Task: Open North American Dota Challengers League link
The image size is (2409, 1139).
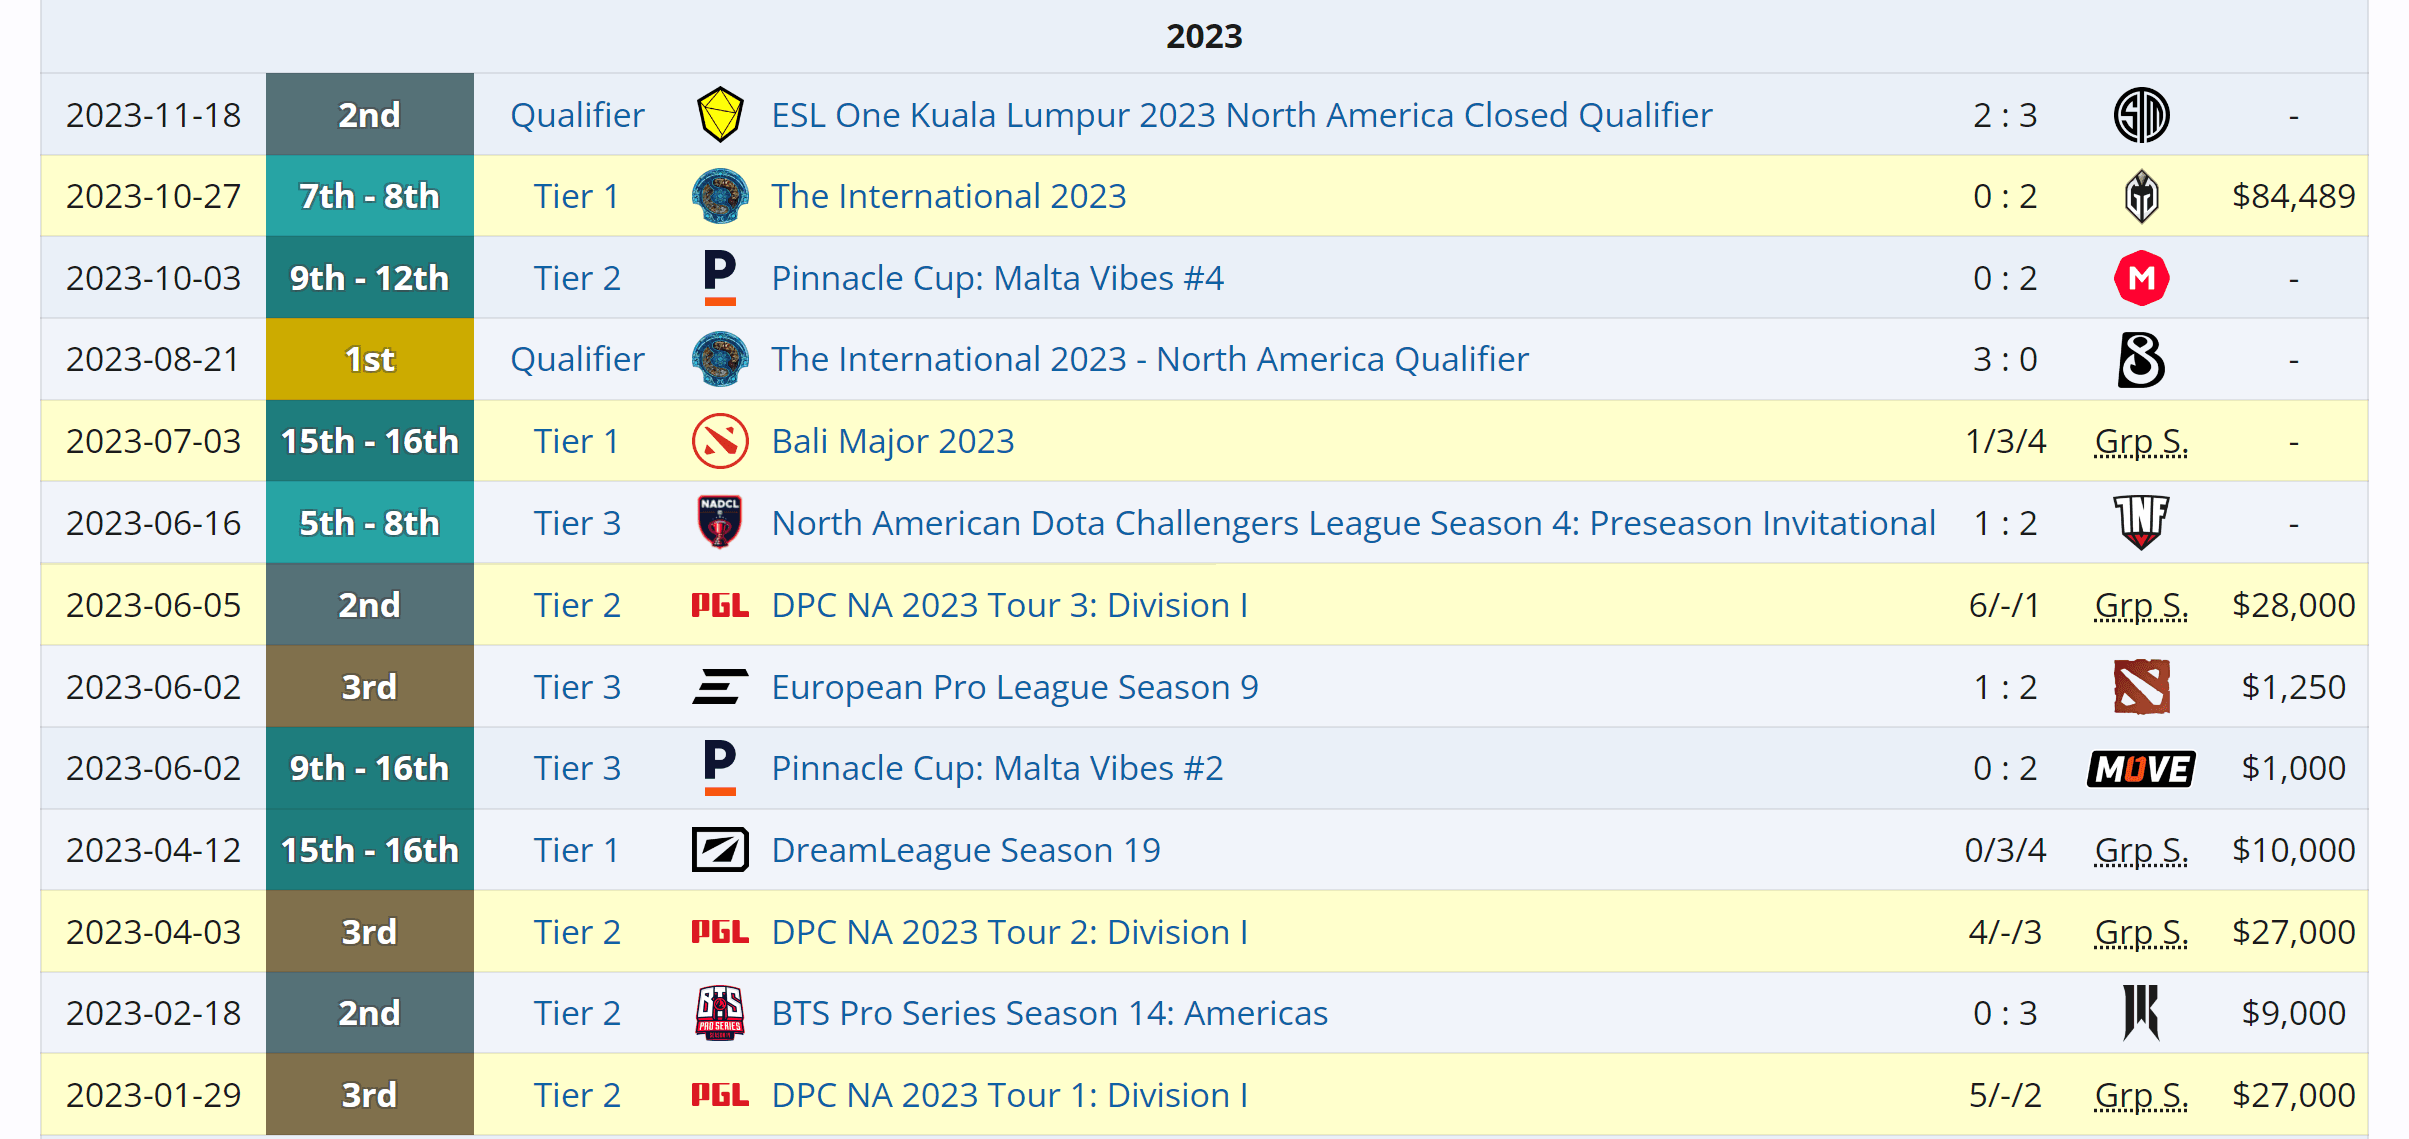Action: pyautogui.click(x=1353, y=523)
